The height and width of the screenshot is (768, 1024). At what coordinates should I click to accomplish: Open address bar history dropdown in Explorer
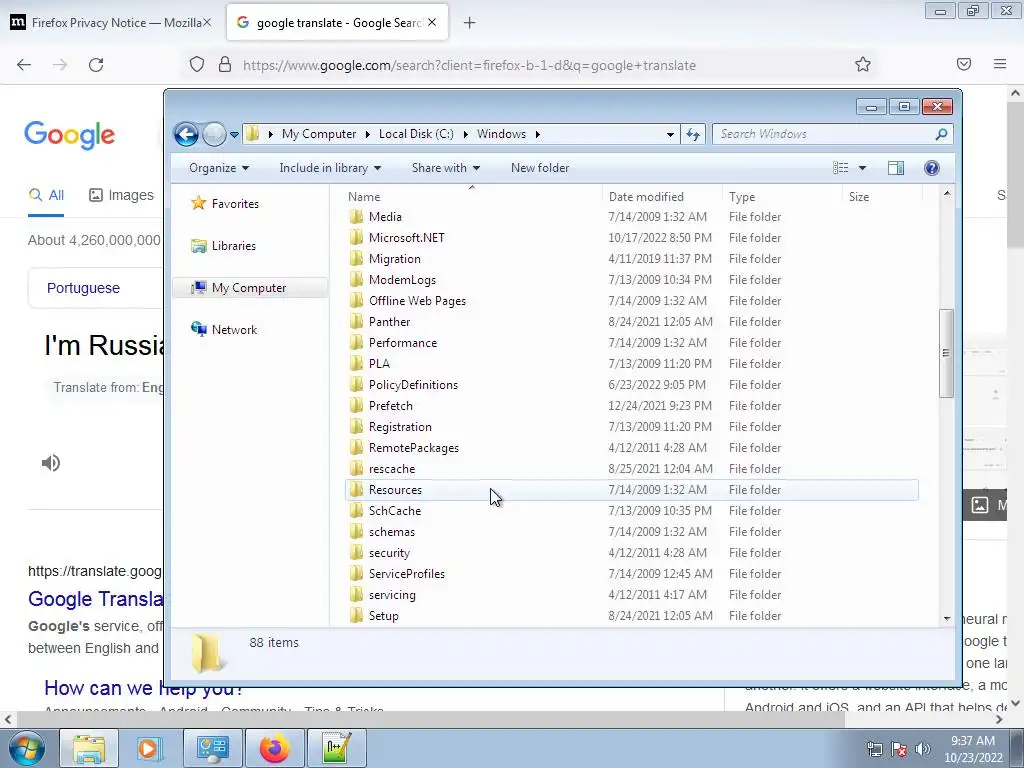click(670, 135)
